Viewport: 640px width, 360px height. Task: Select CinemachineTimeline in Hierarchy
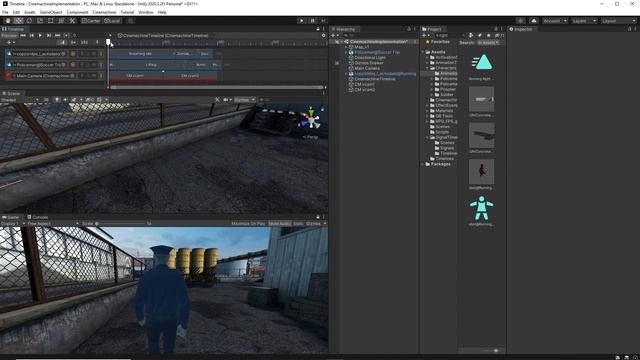point(375,79)
